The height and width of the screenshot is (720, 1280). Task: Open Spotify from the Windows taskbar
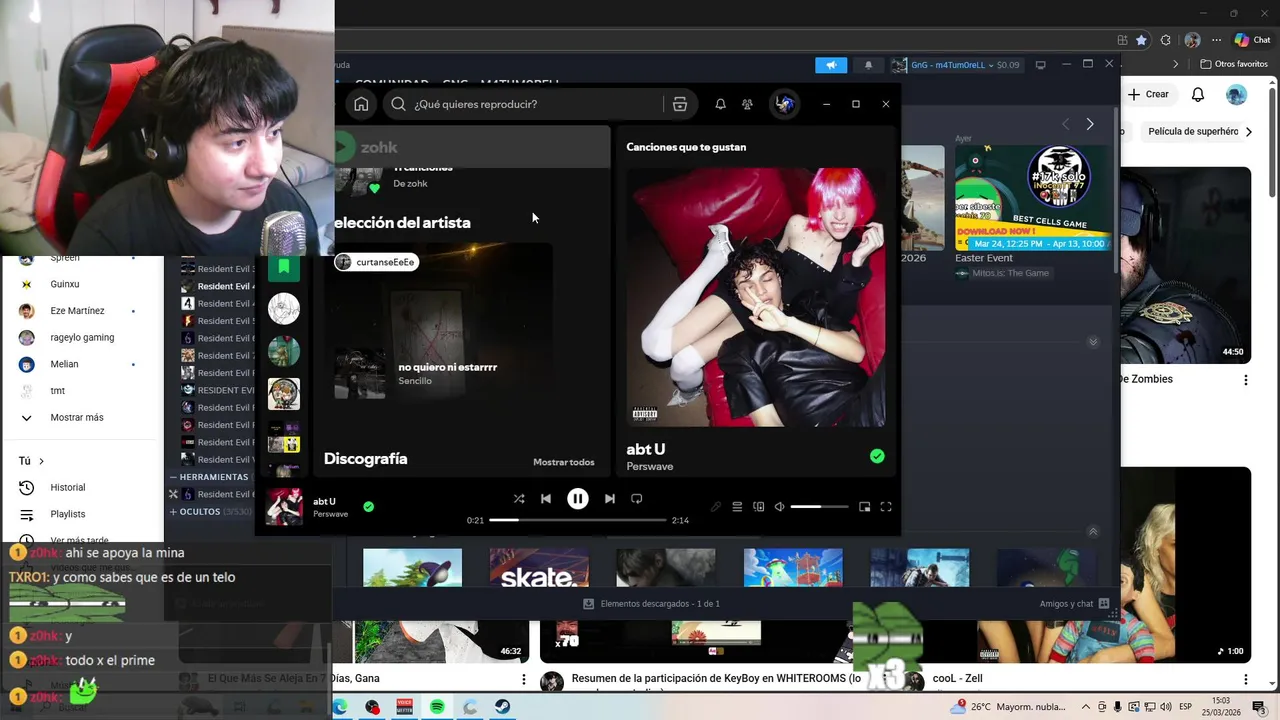438,707
